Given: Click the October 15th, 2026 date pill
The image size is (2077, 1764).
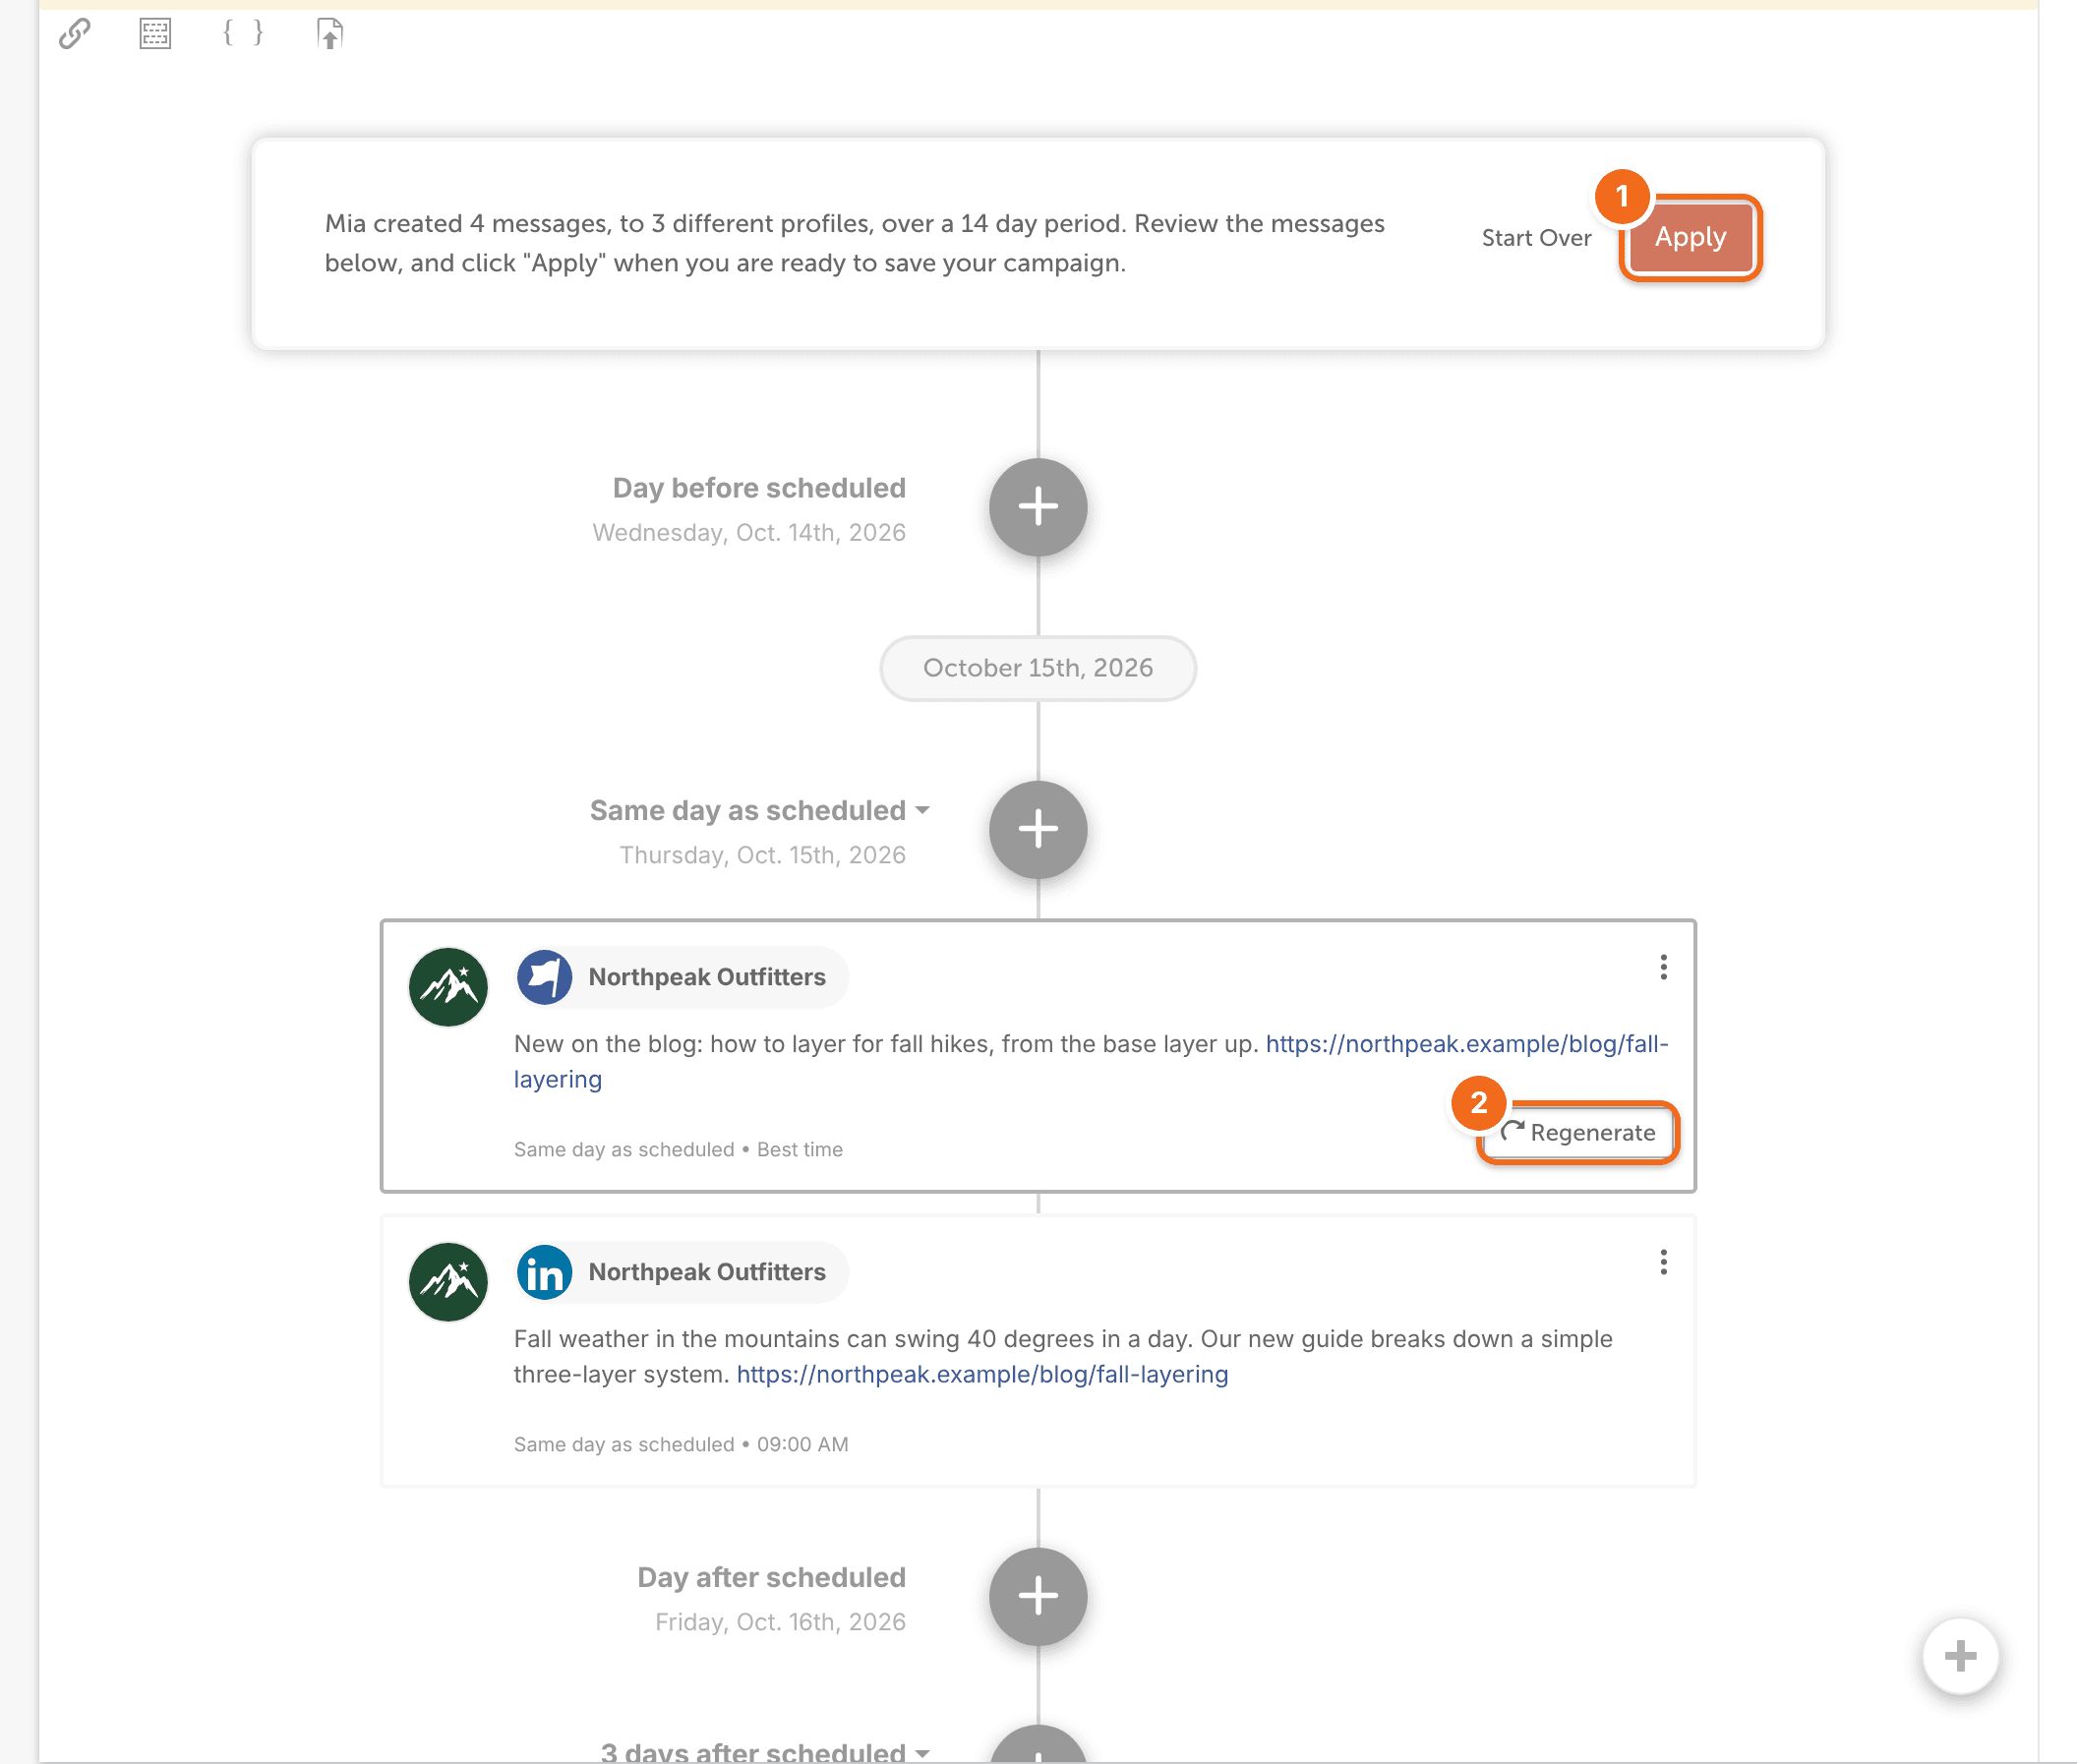Looking at the screenshot, I should tap(1038, 668).
